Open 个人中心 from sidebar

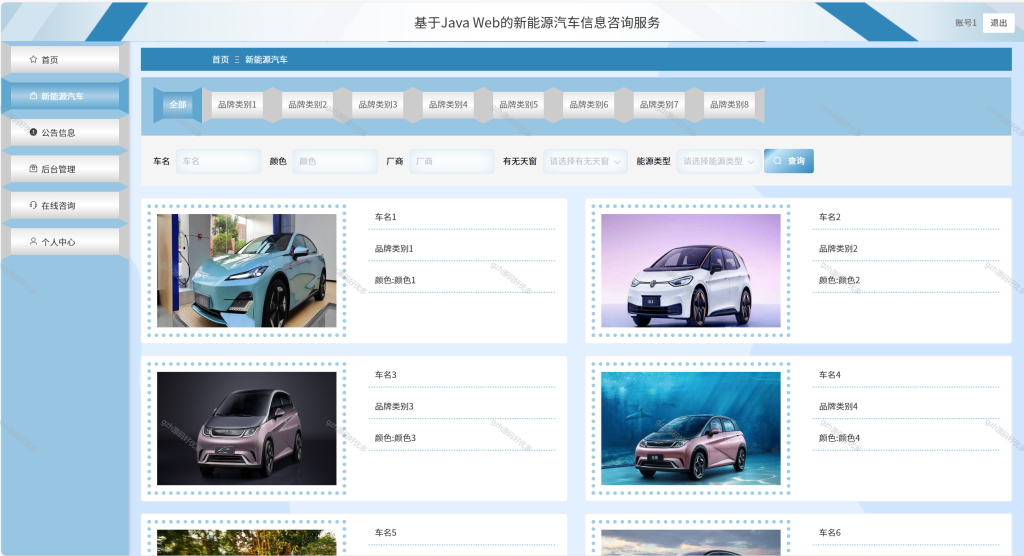[x=65, y=242]
